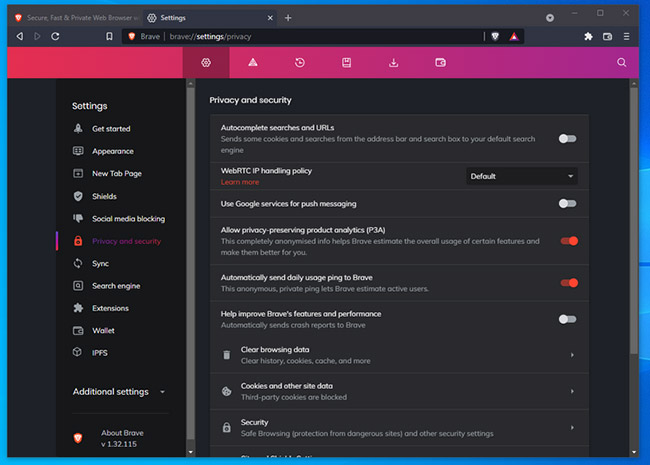The image size is (650, 465).
Task: Go forward one page
Action: click(x=37, y=36)
